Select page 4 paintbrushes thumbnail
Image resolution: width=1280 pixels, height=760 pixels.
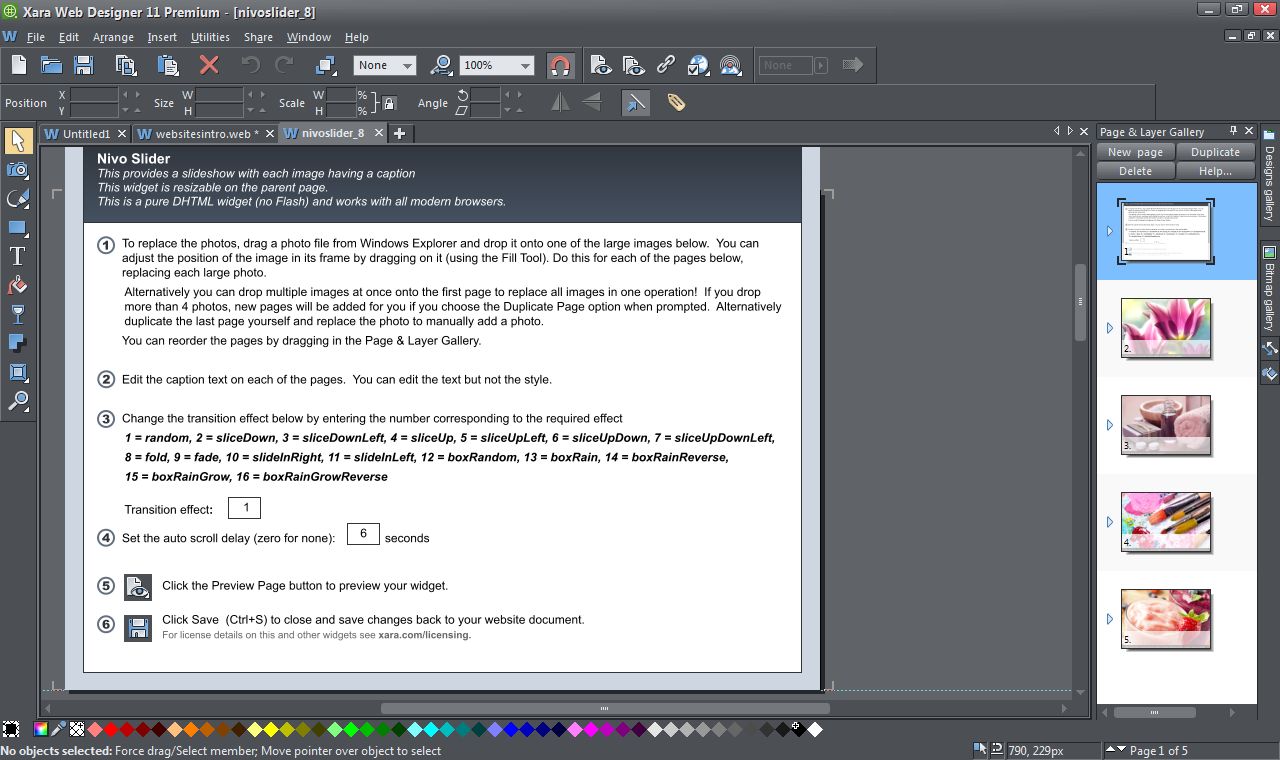pos(1166,522)
